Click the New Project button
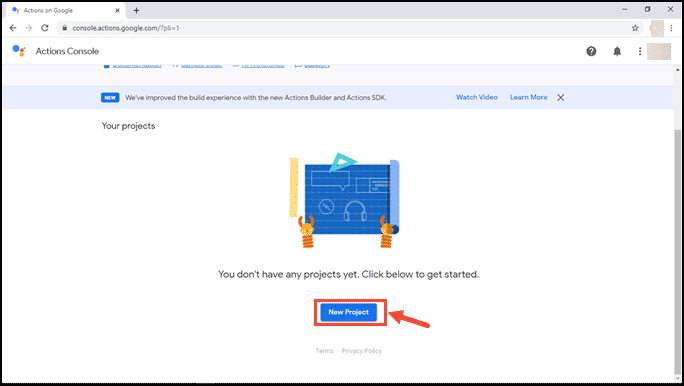 point(349,312)
